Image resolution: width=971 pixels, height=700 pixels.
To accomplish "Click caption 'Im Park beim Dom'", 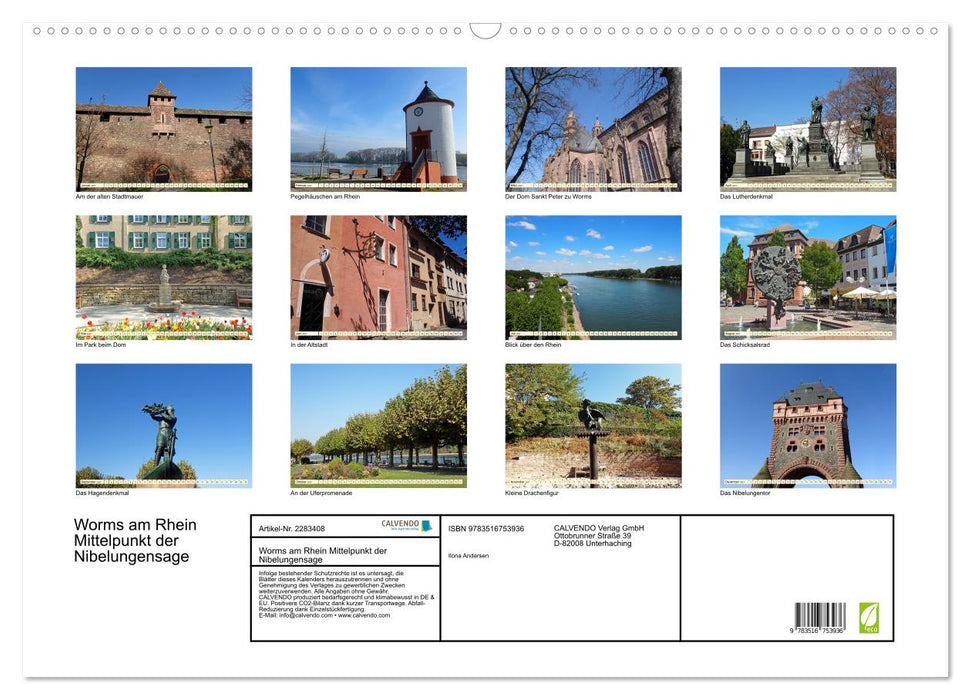I will 101,344.
